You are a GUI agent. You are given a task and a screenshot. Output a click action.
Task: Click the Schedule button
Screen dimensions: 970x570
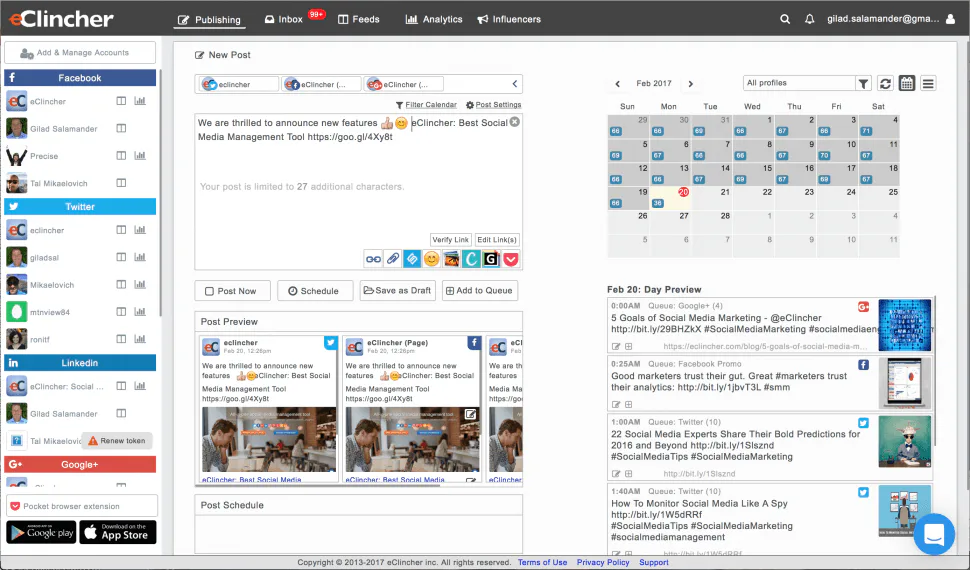[315, 291]
